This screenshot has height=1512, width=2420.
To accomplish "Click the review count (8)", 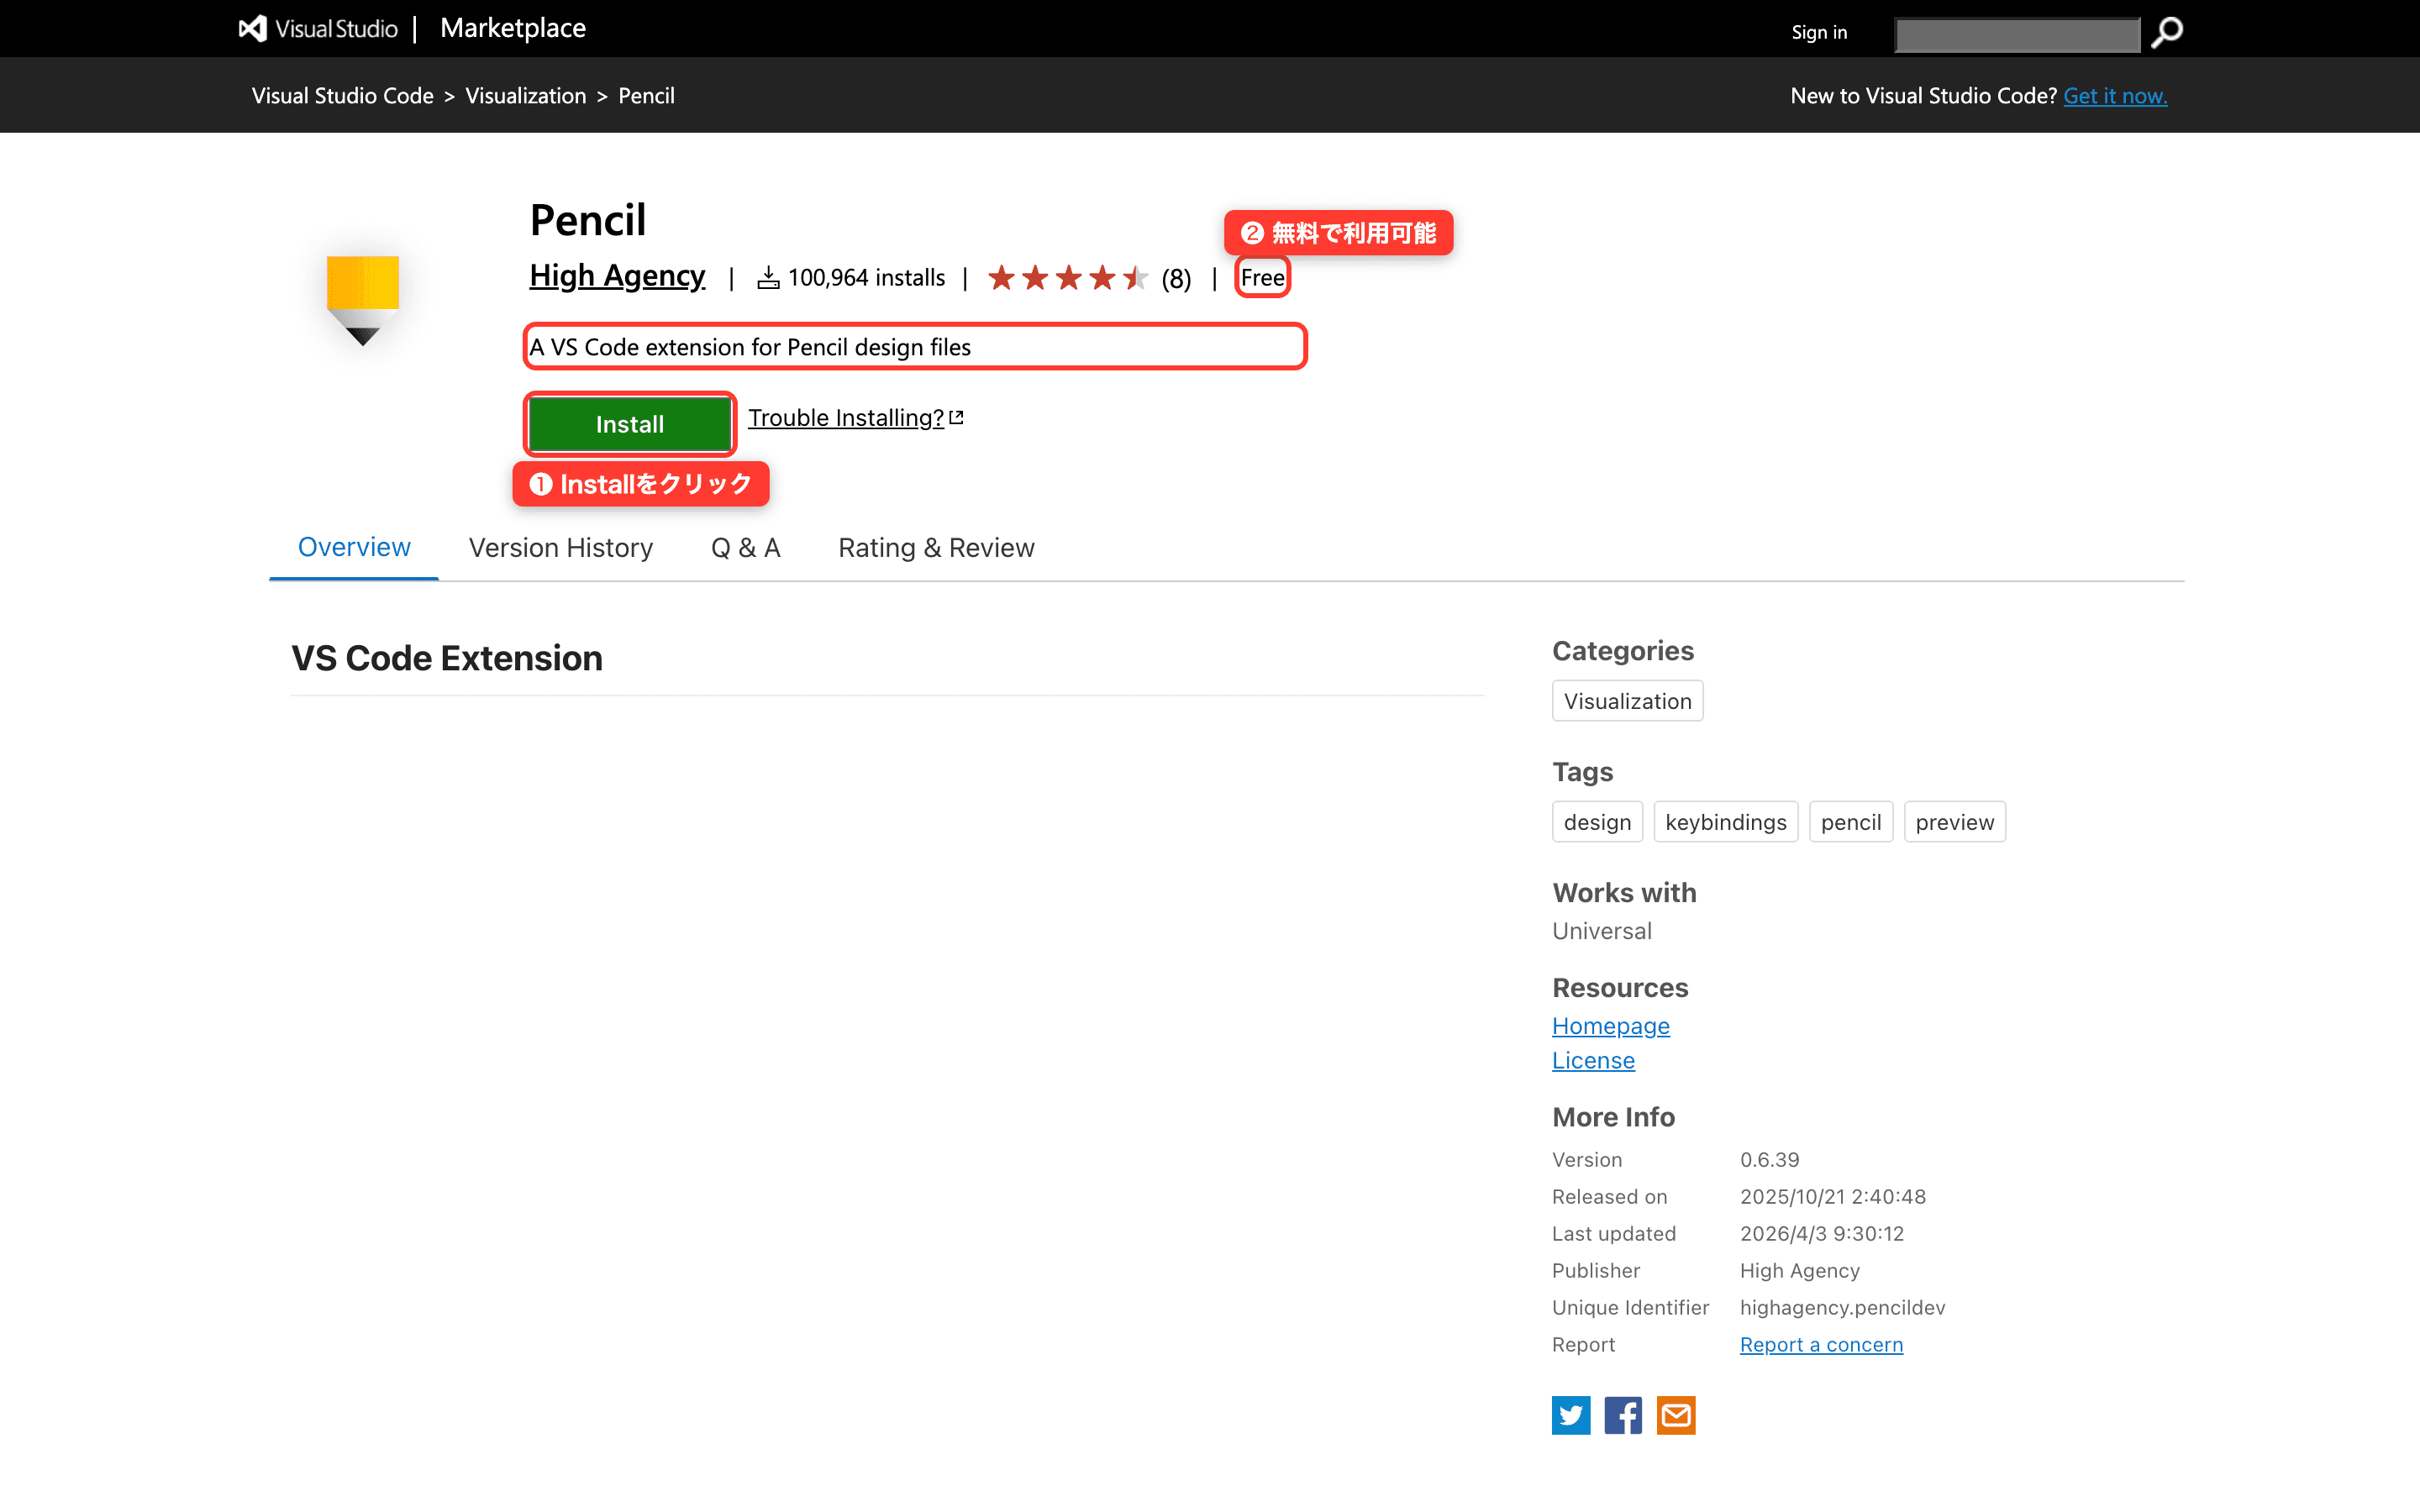I will pos(1176,279).
